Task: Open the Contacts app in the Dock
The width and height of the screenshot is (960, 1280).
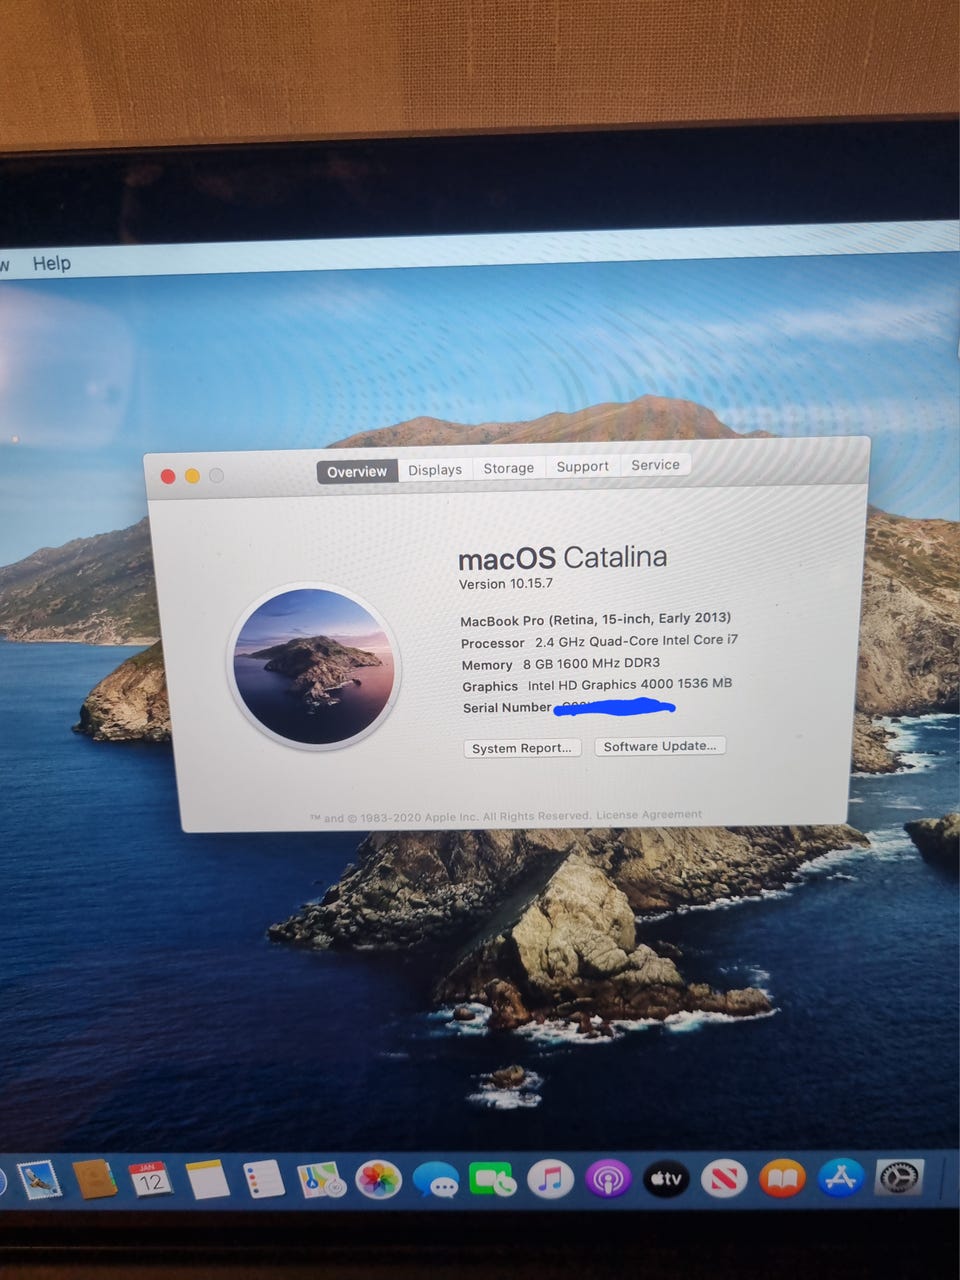Action: (x=95, y=1180)
